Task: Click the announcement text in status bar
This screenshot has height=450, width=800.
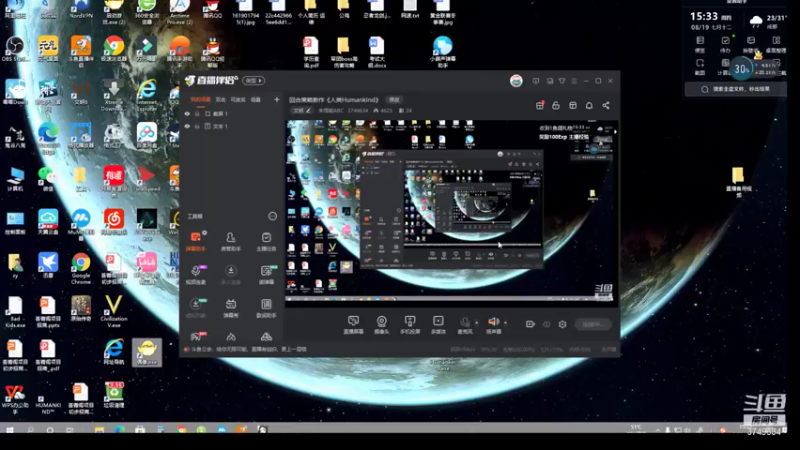Action: pos(248,349)
